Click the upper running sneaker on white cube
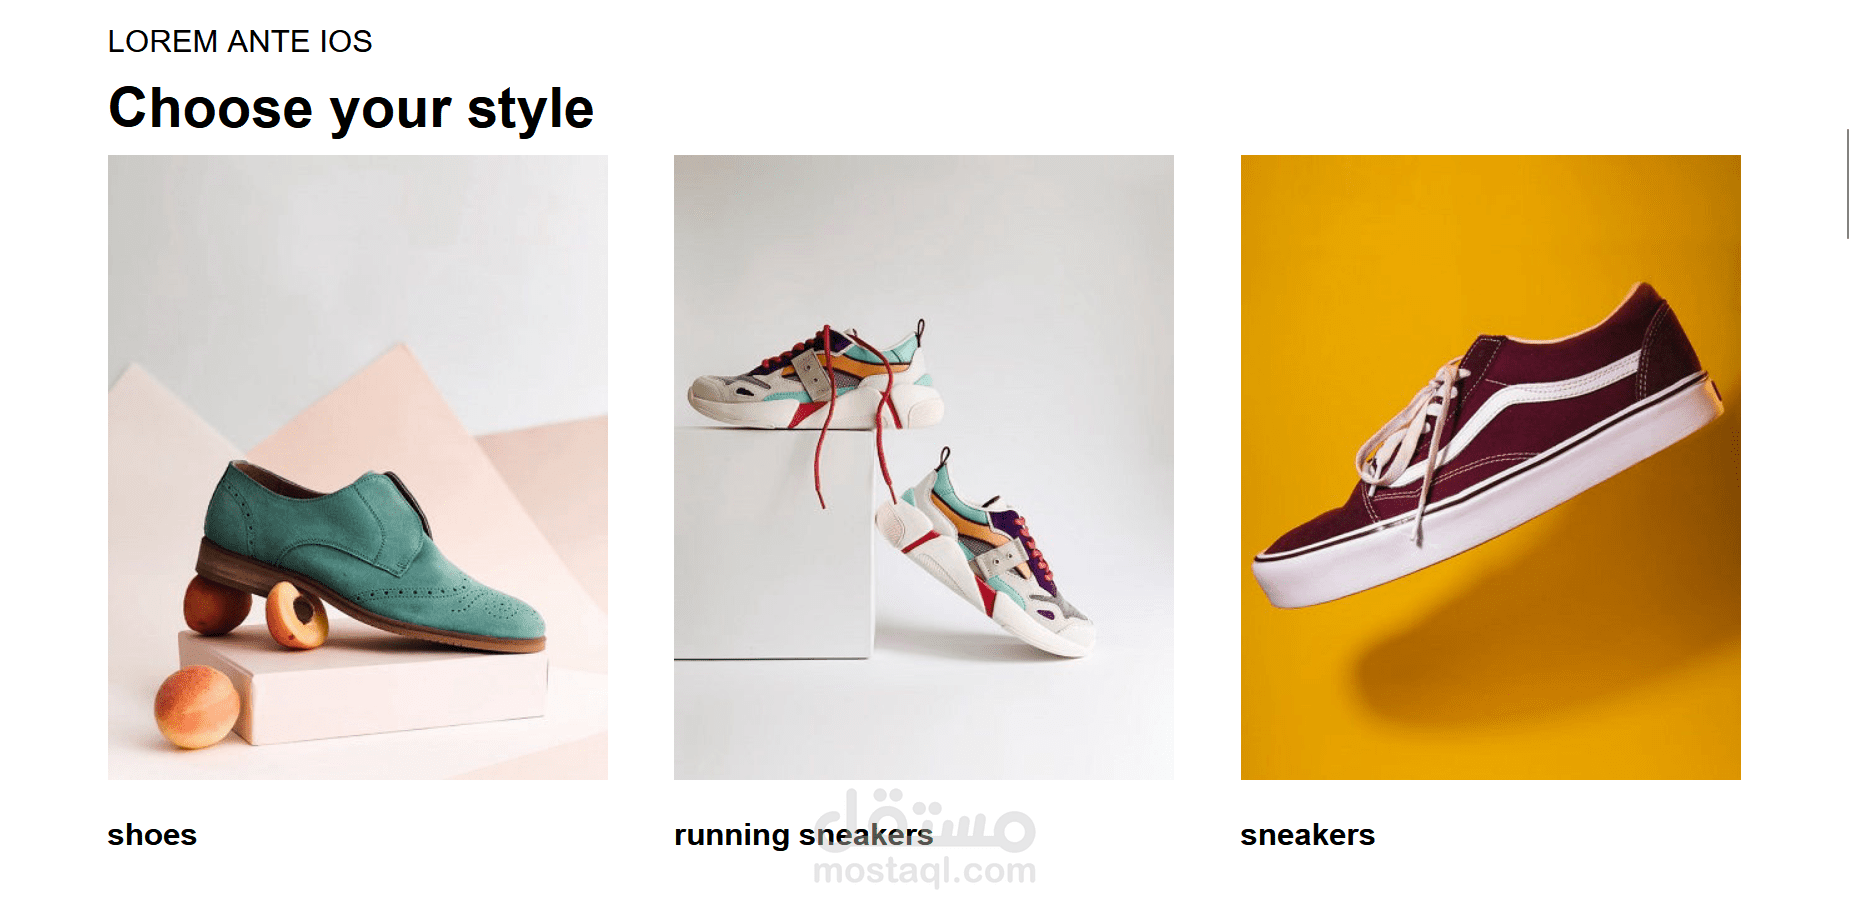This screenshot has width=1851, height=908. tap(815, 378)
